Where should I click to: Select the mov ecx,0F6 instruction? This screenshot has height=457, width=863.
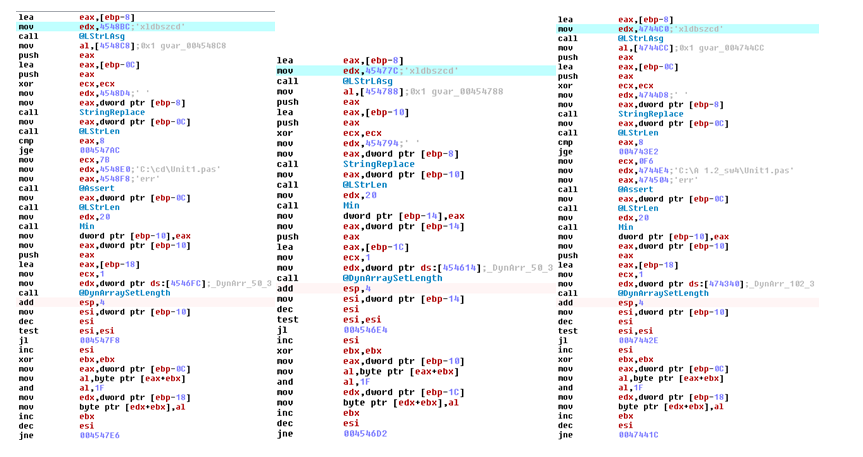[x=636, y=161]
